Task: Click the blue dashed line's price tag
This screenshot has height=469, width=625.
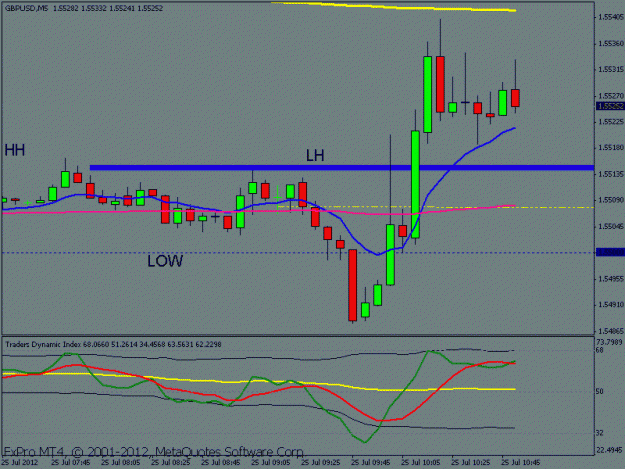Action: 610,252
